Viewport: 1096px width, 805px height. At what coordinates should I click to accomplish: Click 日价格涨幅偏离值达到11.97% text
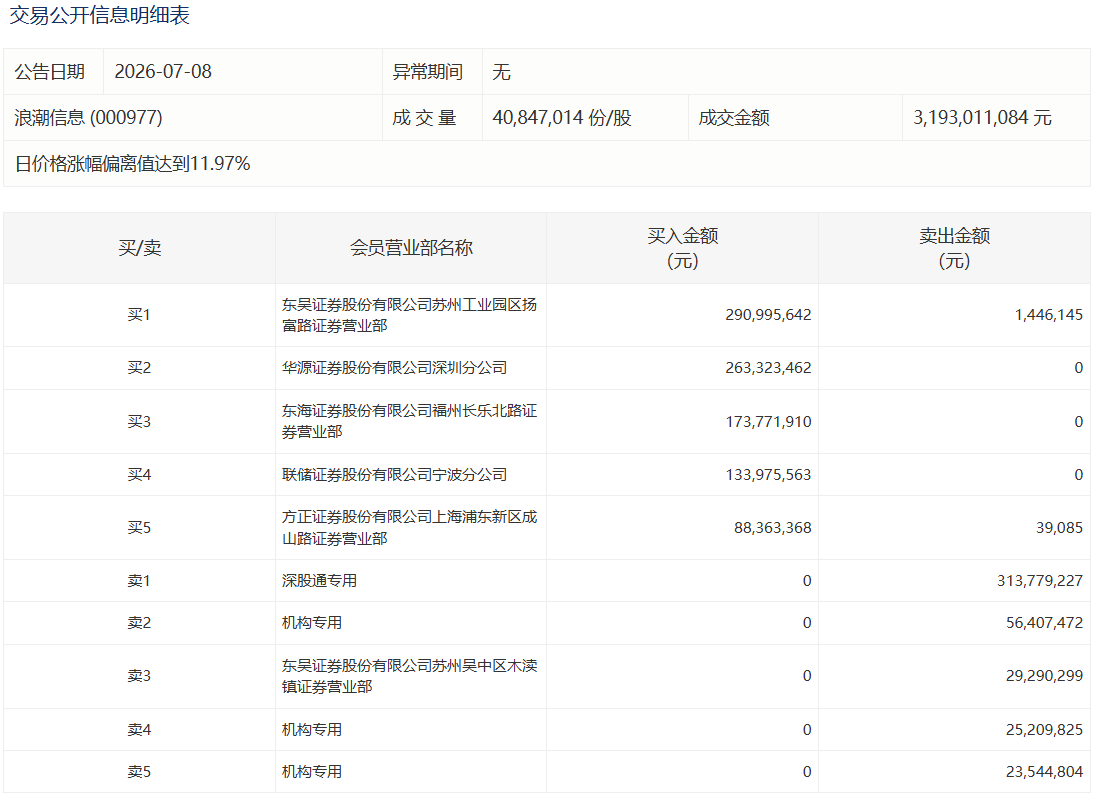(x=133, y=164)
